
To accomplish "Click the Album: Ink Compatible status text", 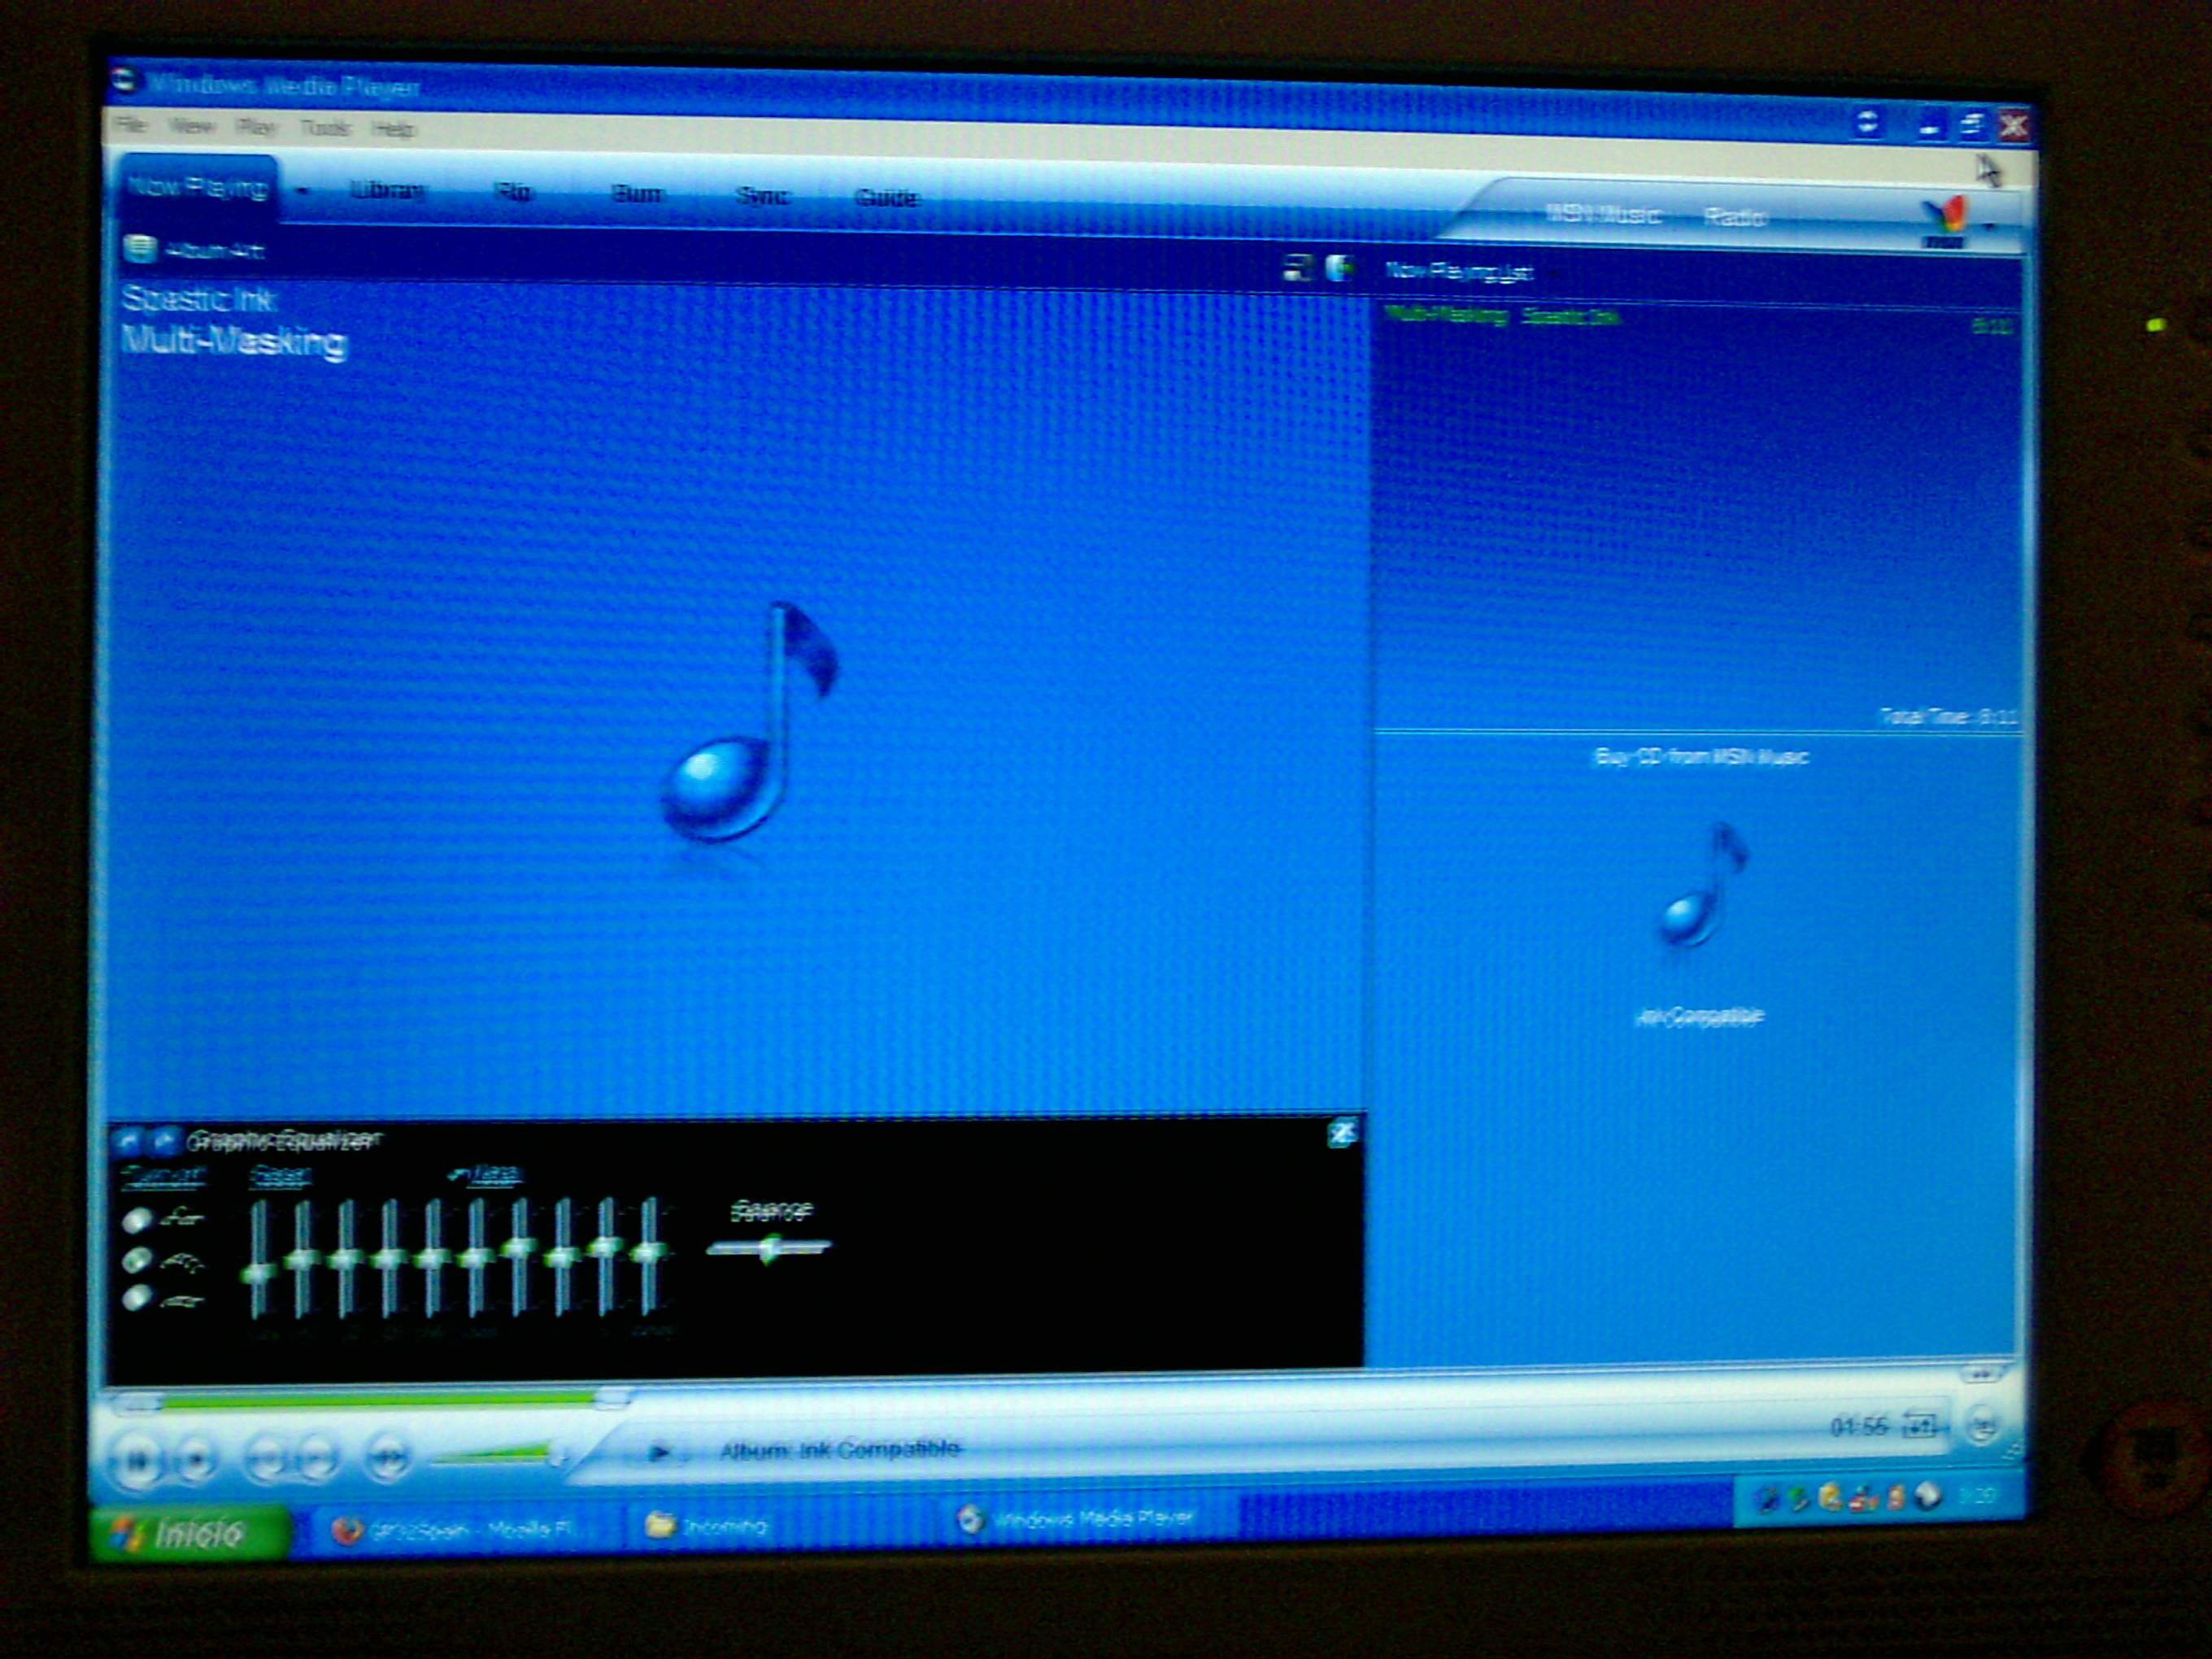I will [840, 1449].
